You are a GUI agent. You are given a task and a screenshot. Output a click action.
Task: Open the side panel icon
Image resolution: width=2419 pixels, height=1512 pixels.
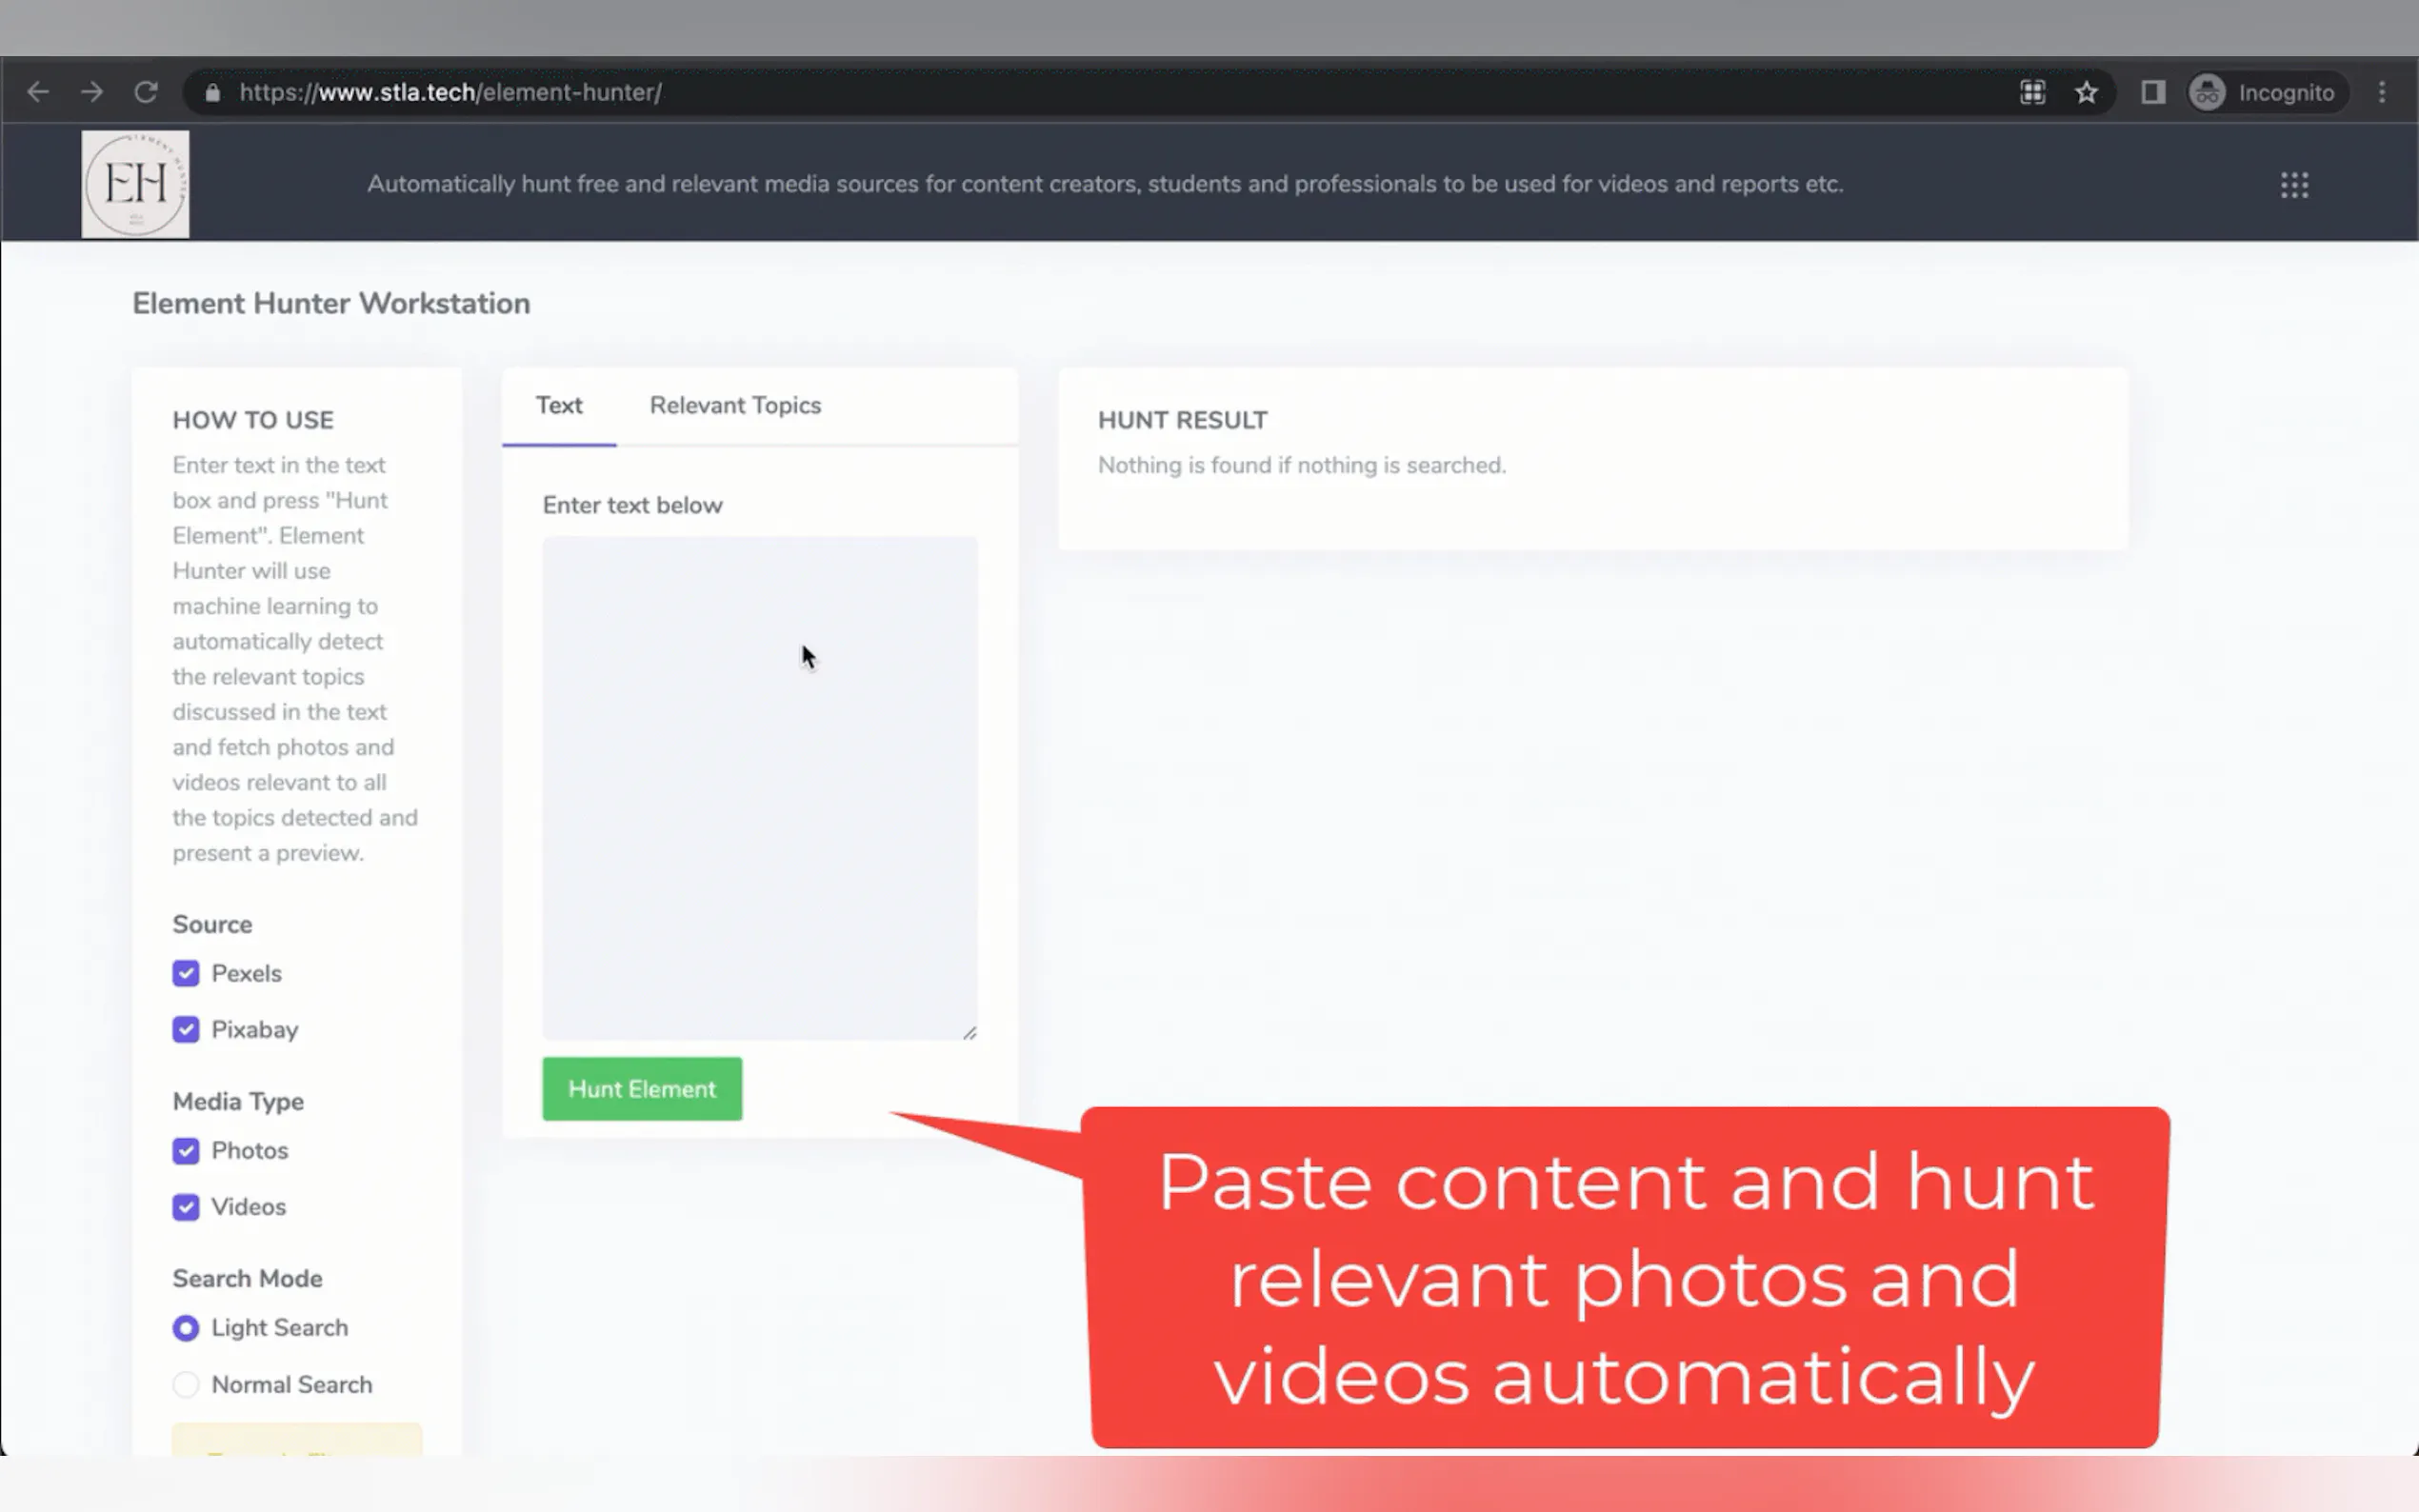pyautogui.click(x=2152, y=93)
